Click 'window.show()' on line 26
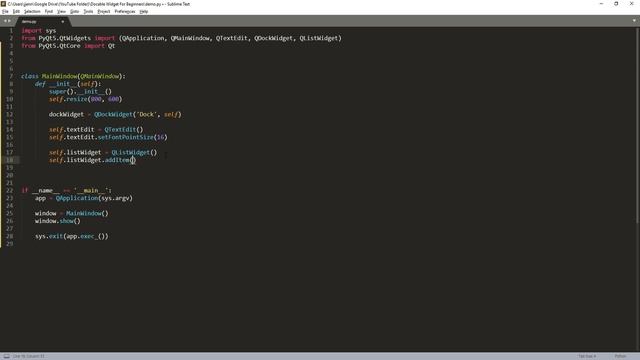This screenshot has height=360, width=640. pos(58,221)
